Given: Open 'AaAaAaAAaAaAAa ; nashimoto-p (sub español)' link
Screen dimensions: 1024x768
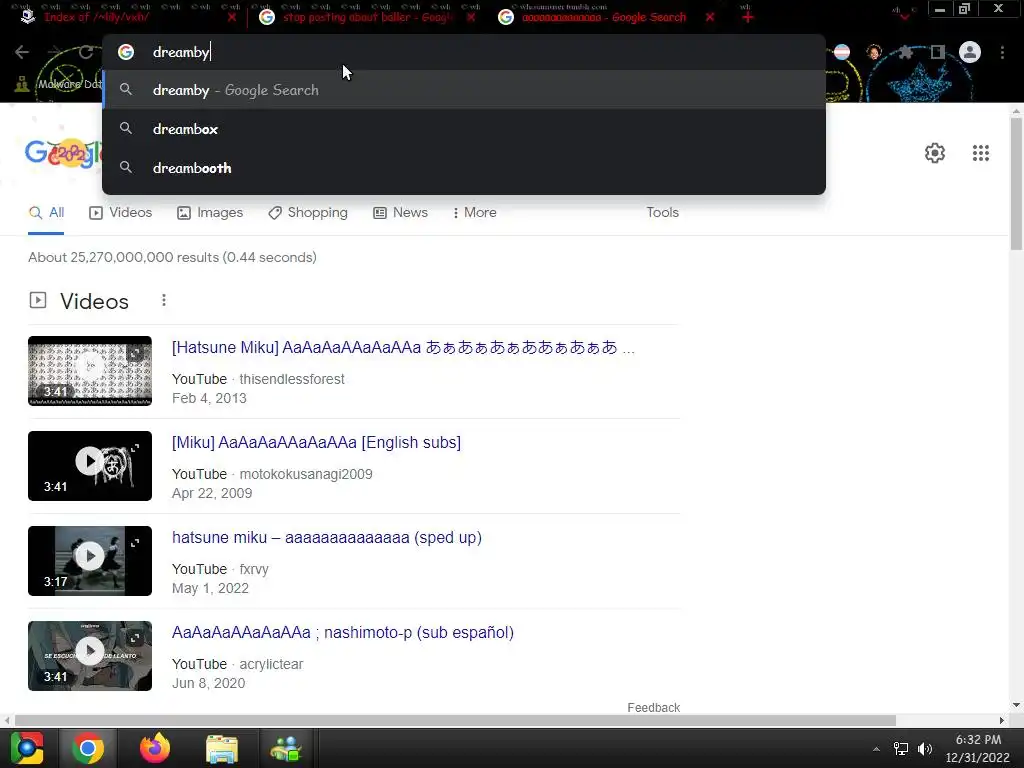Looking at the screenshot, I should 343,633.
